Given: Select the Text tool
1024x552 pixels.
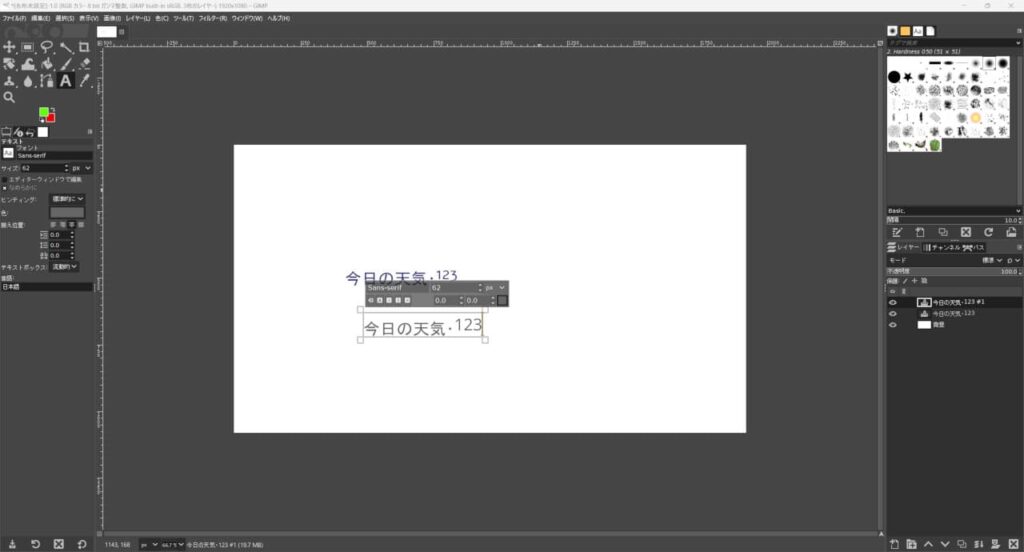Looking at the screenshot, I should (65, 81).
